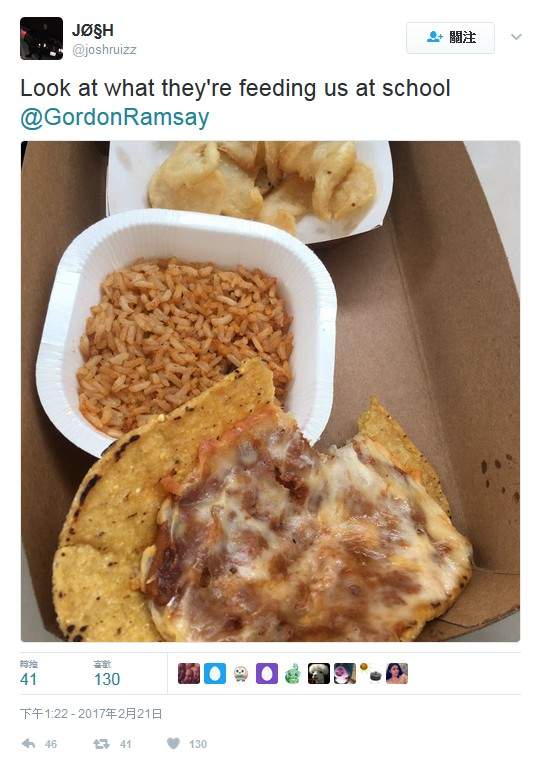View the 130 likes count list
The height and width of the screenshot is (762, 535).
106,674
